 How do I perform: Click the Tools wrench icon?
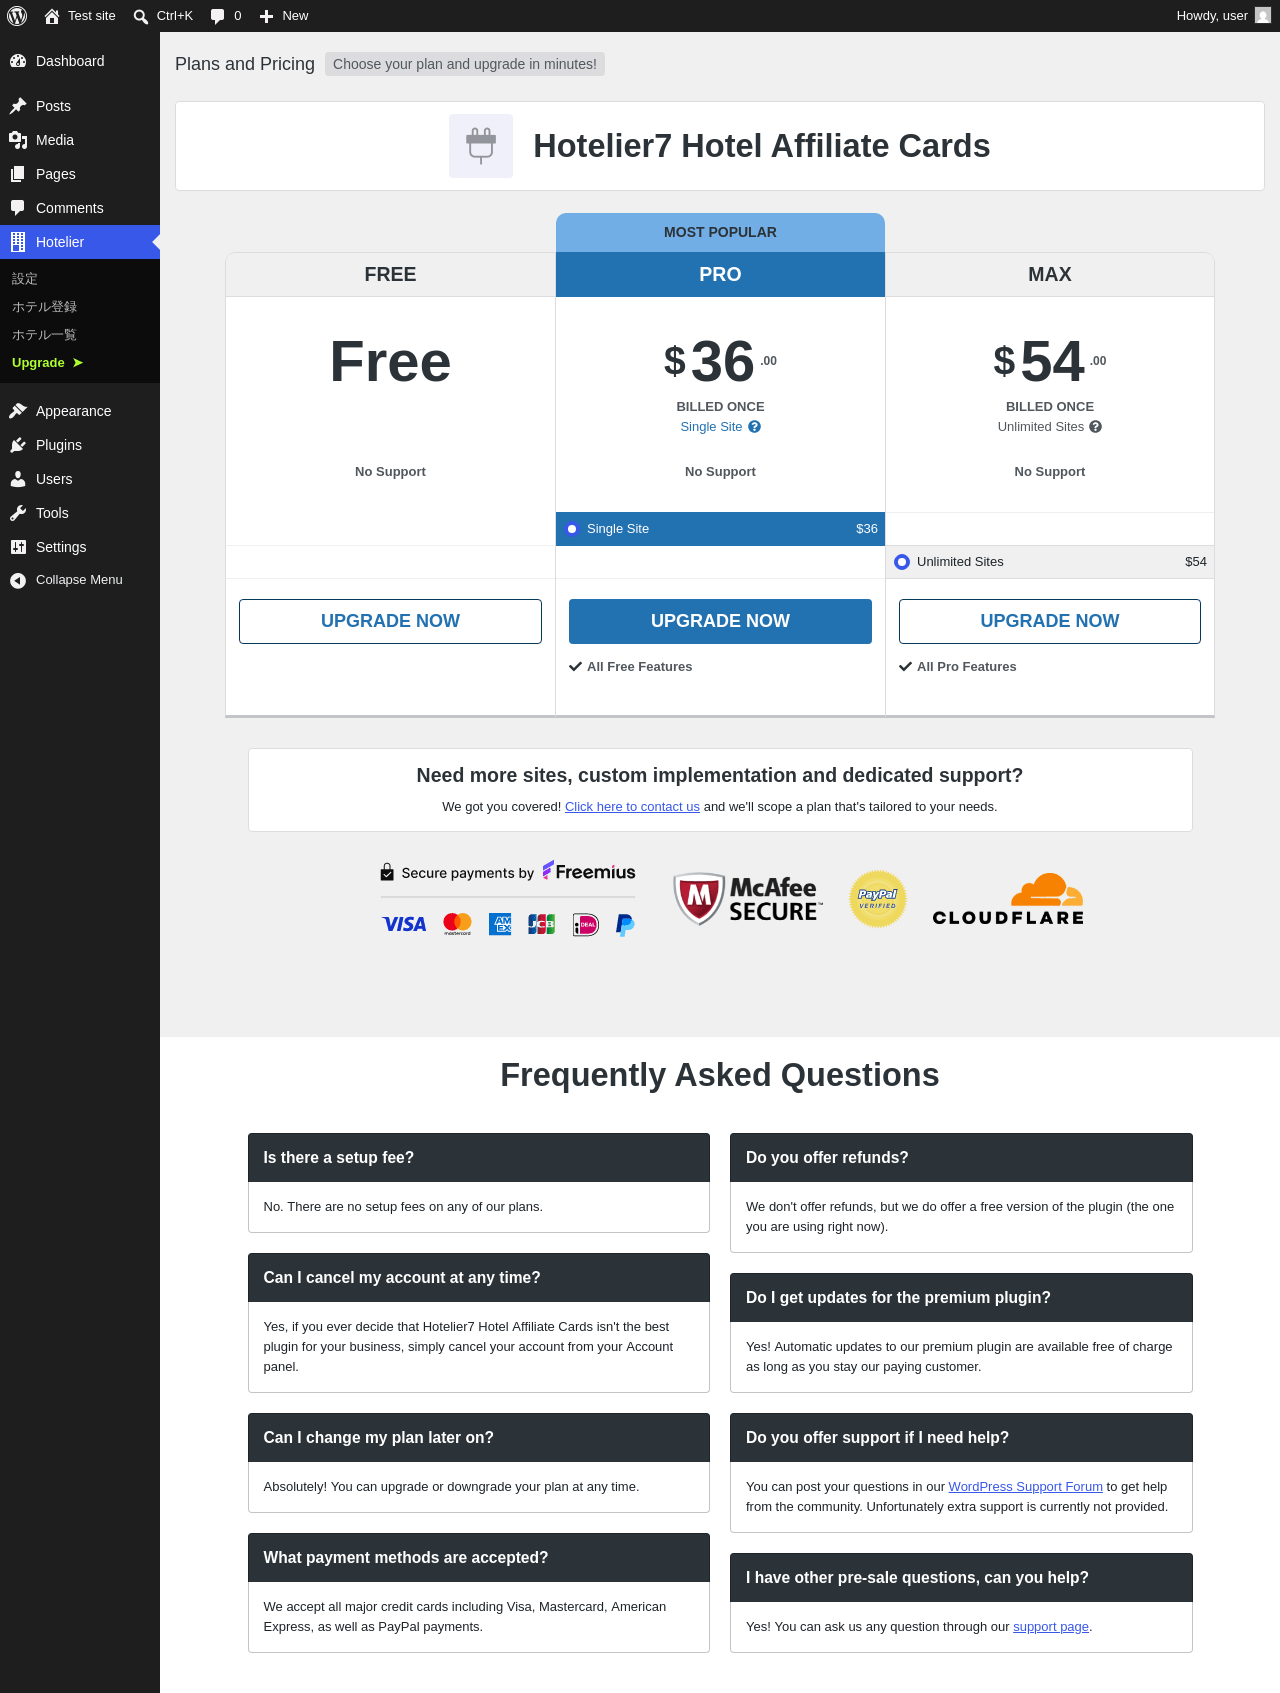tap(18, 513)
